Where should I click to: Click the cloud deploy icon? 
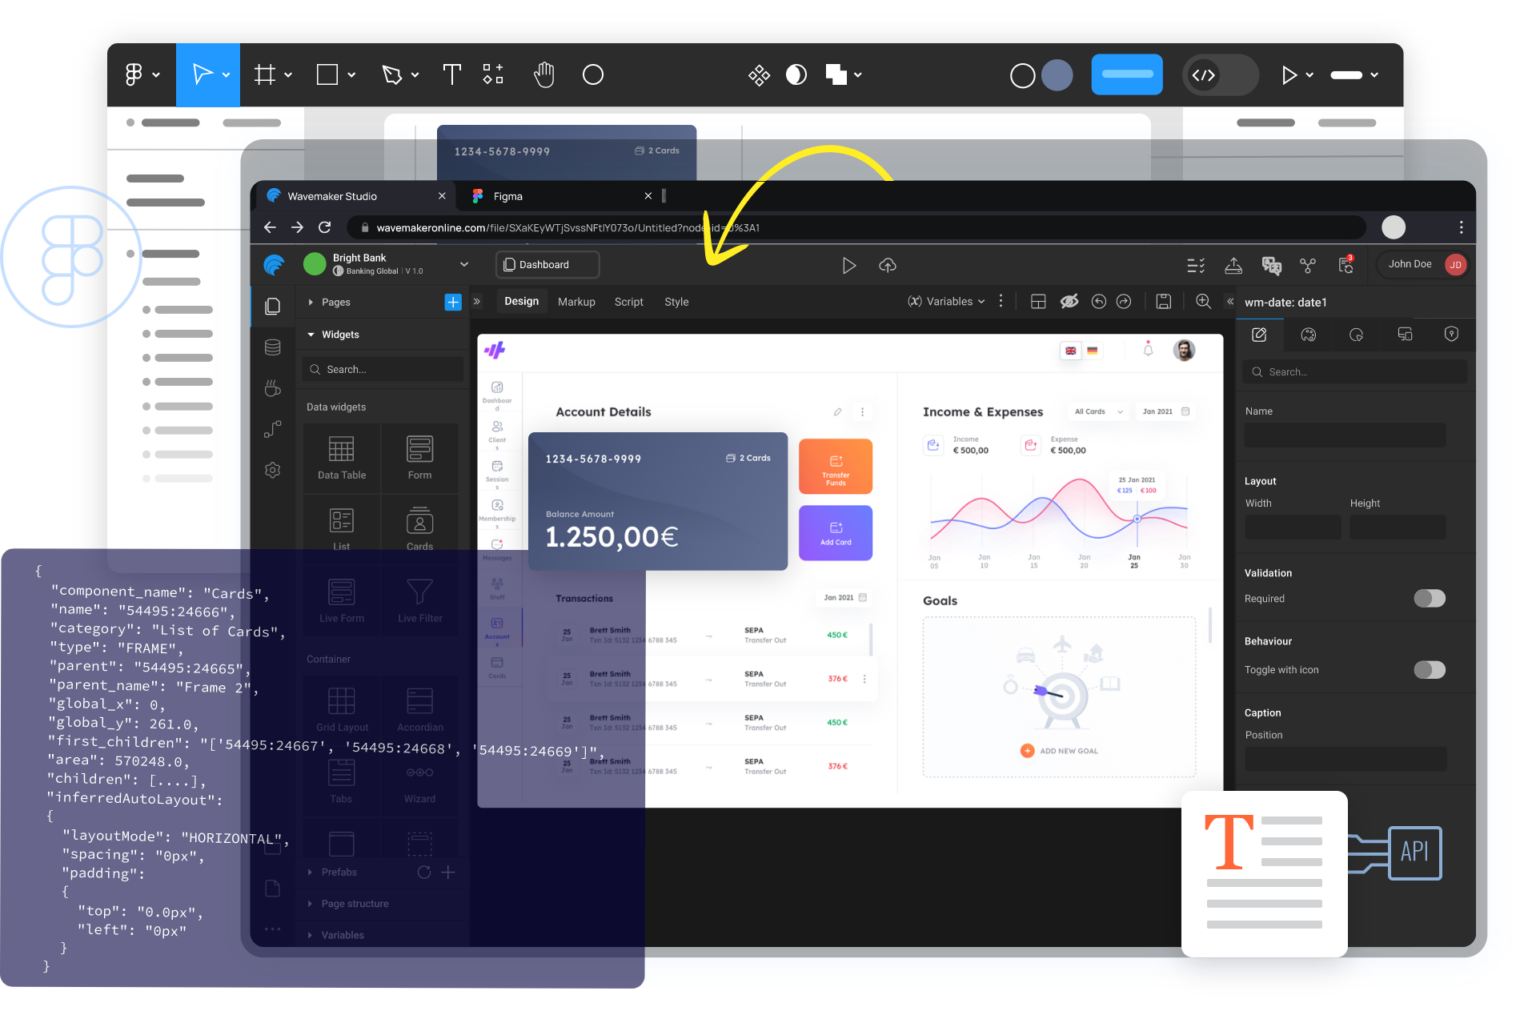pos(887,265)
